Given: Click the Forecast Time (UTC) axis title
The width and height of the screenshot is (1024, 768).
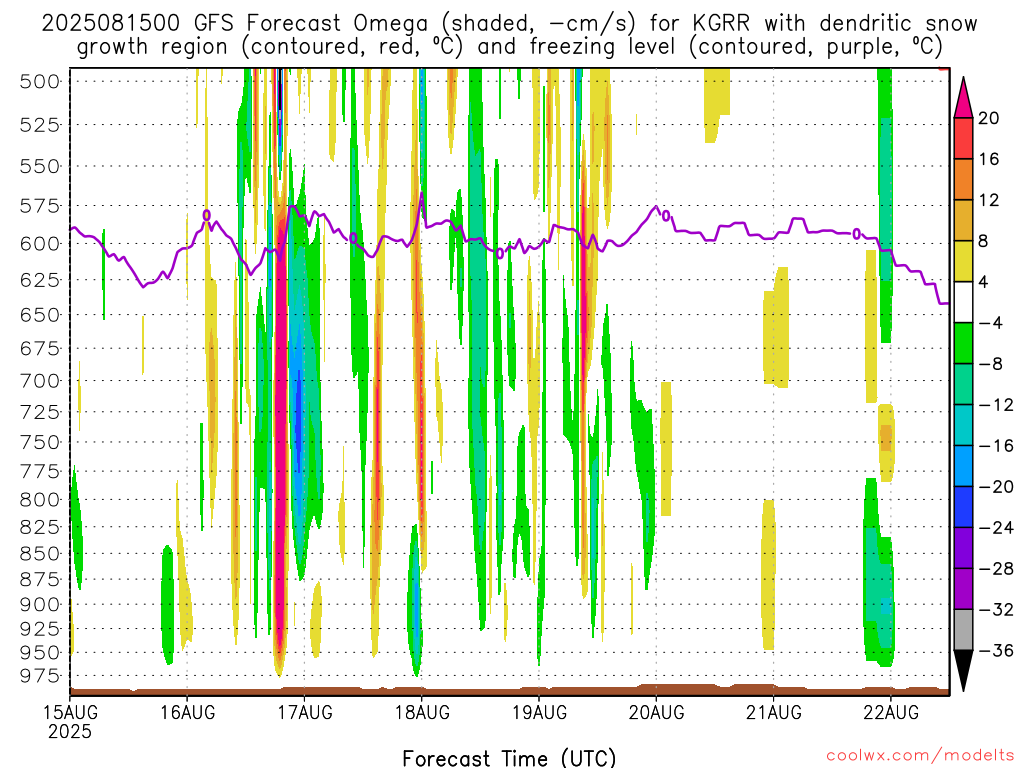Looking at the screenshot, I should click(509, 758).
